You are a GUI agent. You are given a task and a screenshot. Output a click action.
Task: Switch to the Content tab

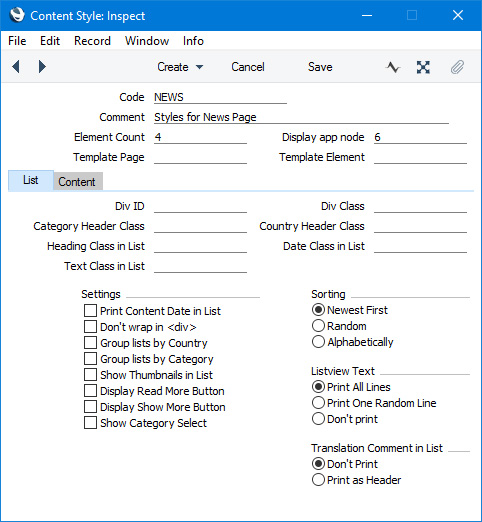point(77,182)
